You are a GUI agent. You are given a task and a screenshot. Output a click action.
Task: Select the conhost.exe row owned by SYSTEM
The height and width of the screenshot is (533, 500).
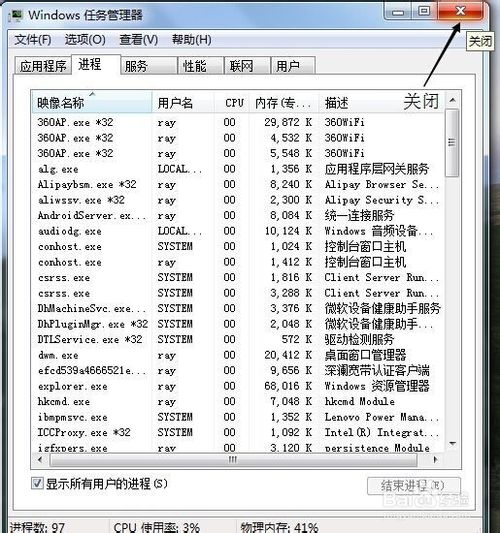tap(238, 246)
